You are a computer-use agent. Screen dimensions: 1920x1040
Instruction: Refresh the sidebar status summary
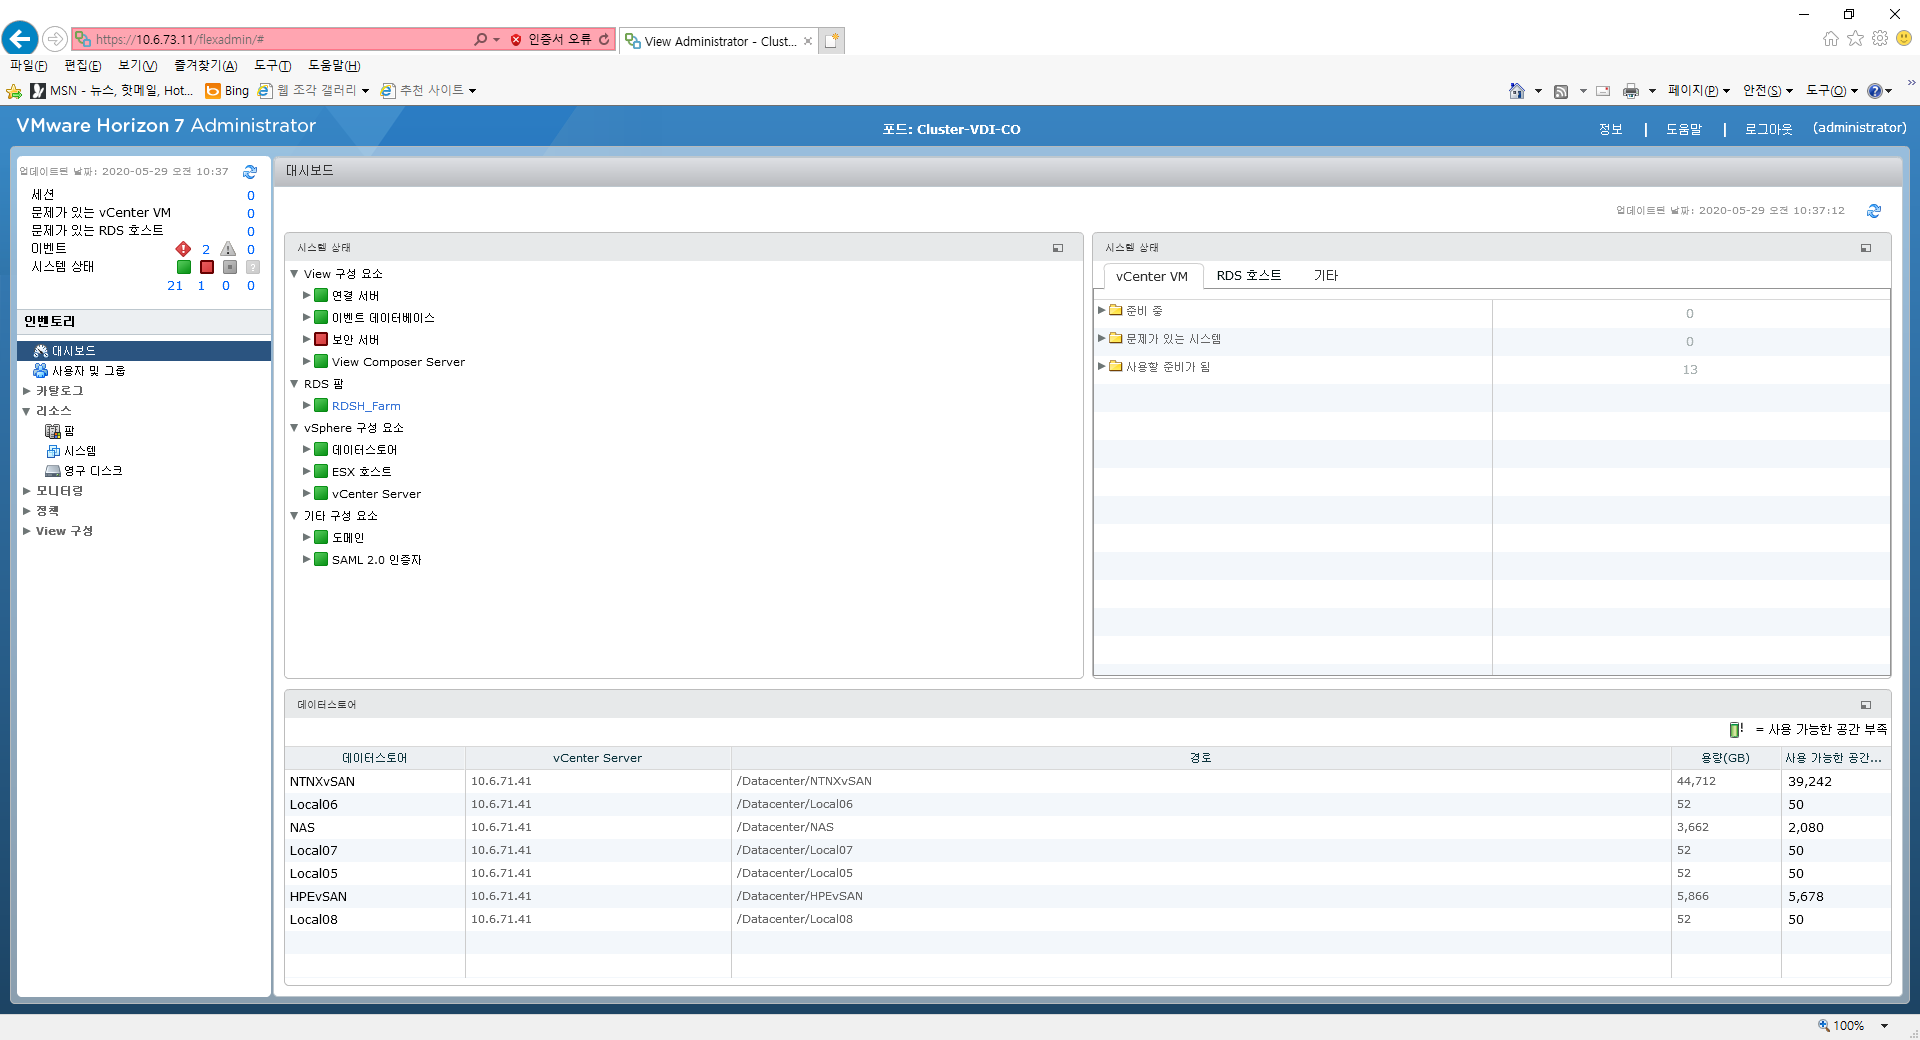(x=250, y=172)
